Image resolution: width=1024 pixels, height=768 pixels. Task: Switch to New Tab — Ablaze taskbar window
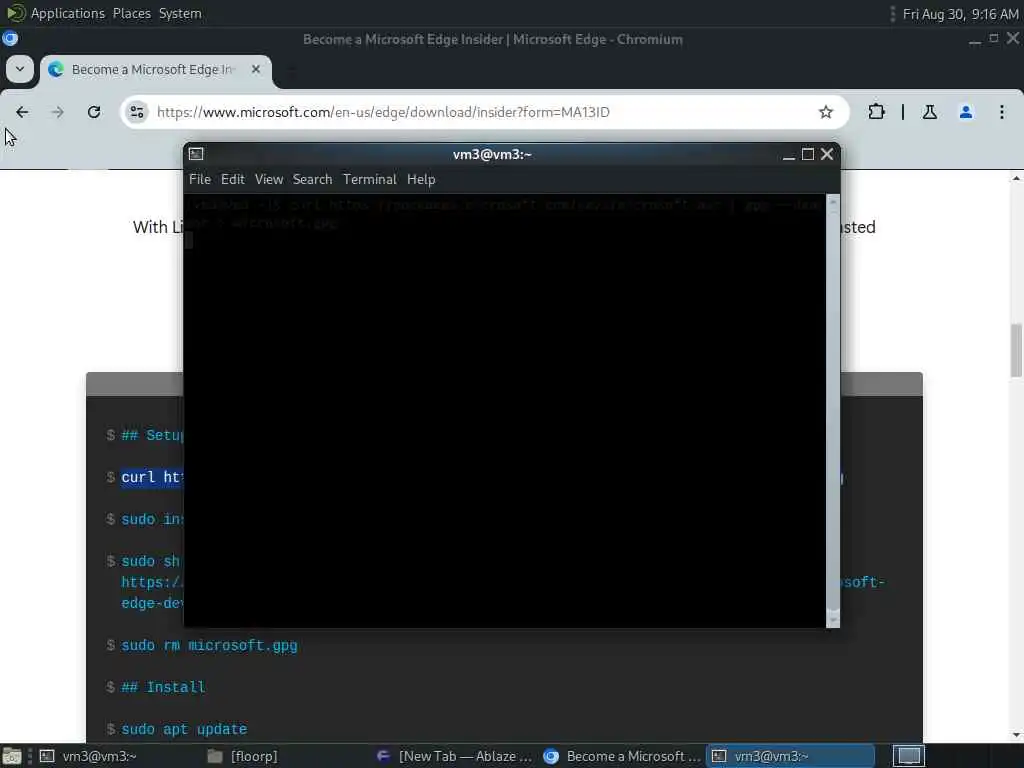455,756
